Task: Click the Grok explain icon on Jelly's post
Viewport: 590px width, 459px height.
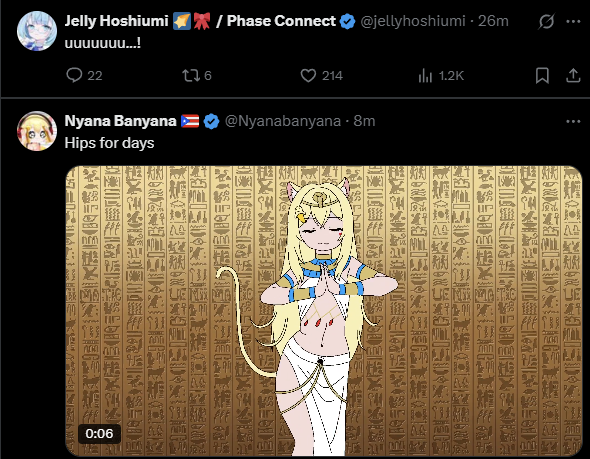Action: coord(546,21)
